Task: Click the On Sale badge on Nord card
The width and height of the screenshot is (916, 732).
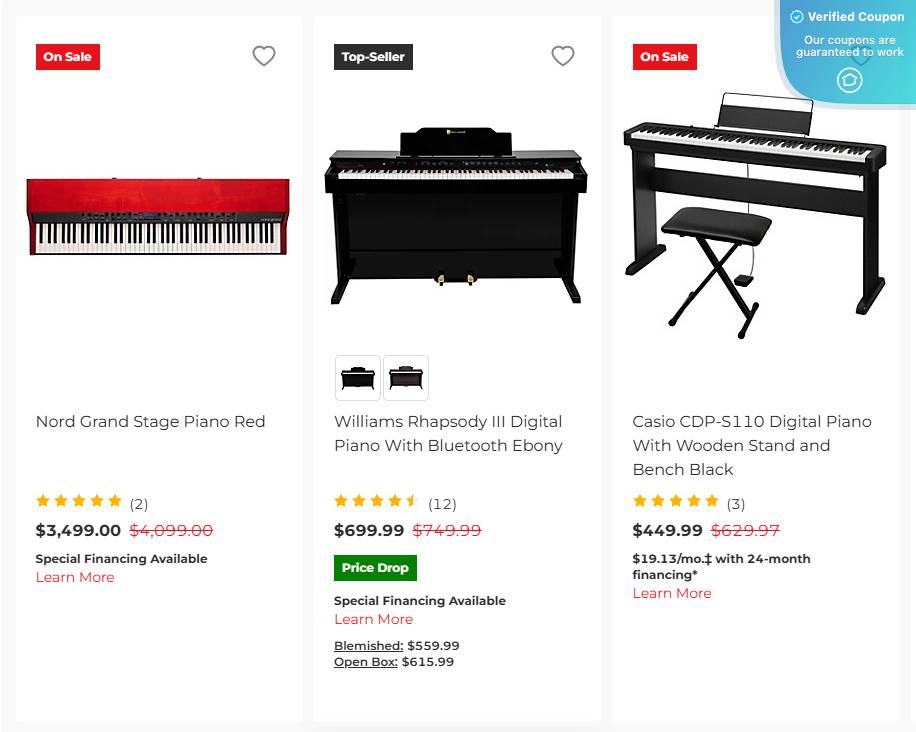Action: [67, 57]
